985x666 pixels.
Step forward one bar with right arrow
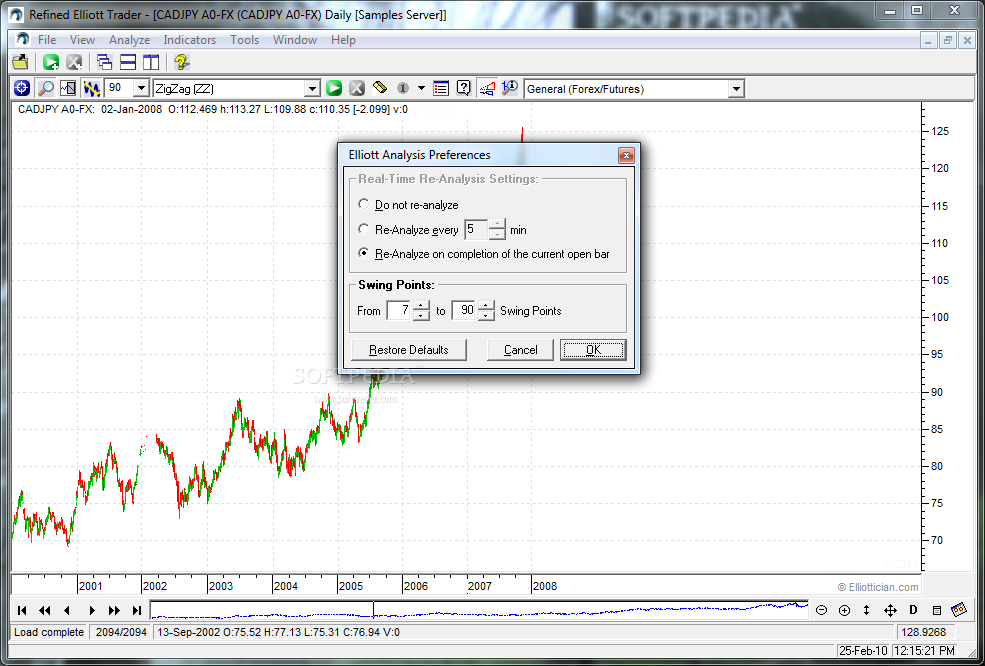click(x=92, y=610)
